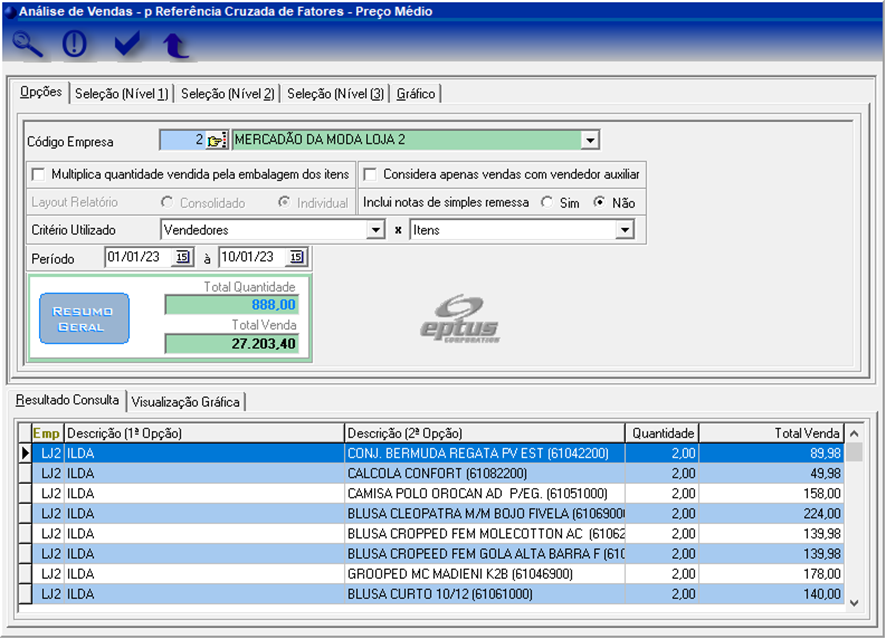Click the app icon in title bar
The height and width of the screenshot is (639, 886).
10,11
